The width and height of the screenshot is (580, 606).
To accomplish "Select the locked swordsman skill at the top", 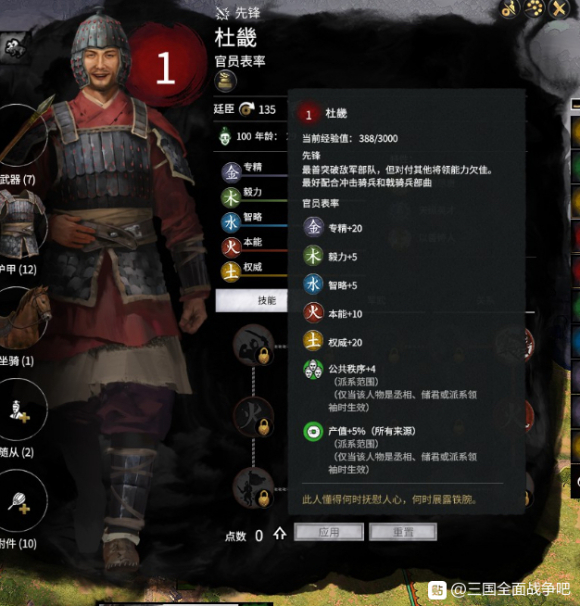I will tap(253, 346).
